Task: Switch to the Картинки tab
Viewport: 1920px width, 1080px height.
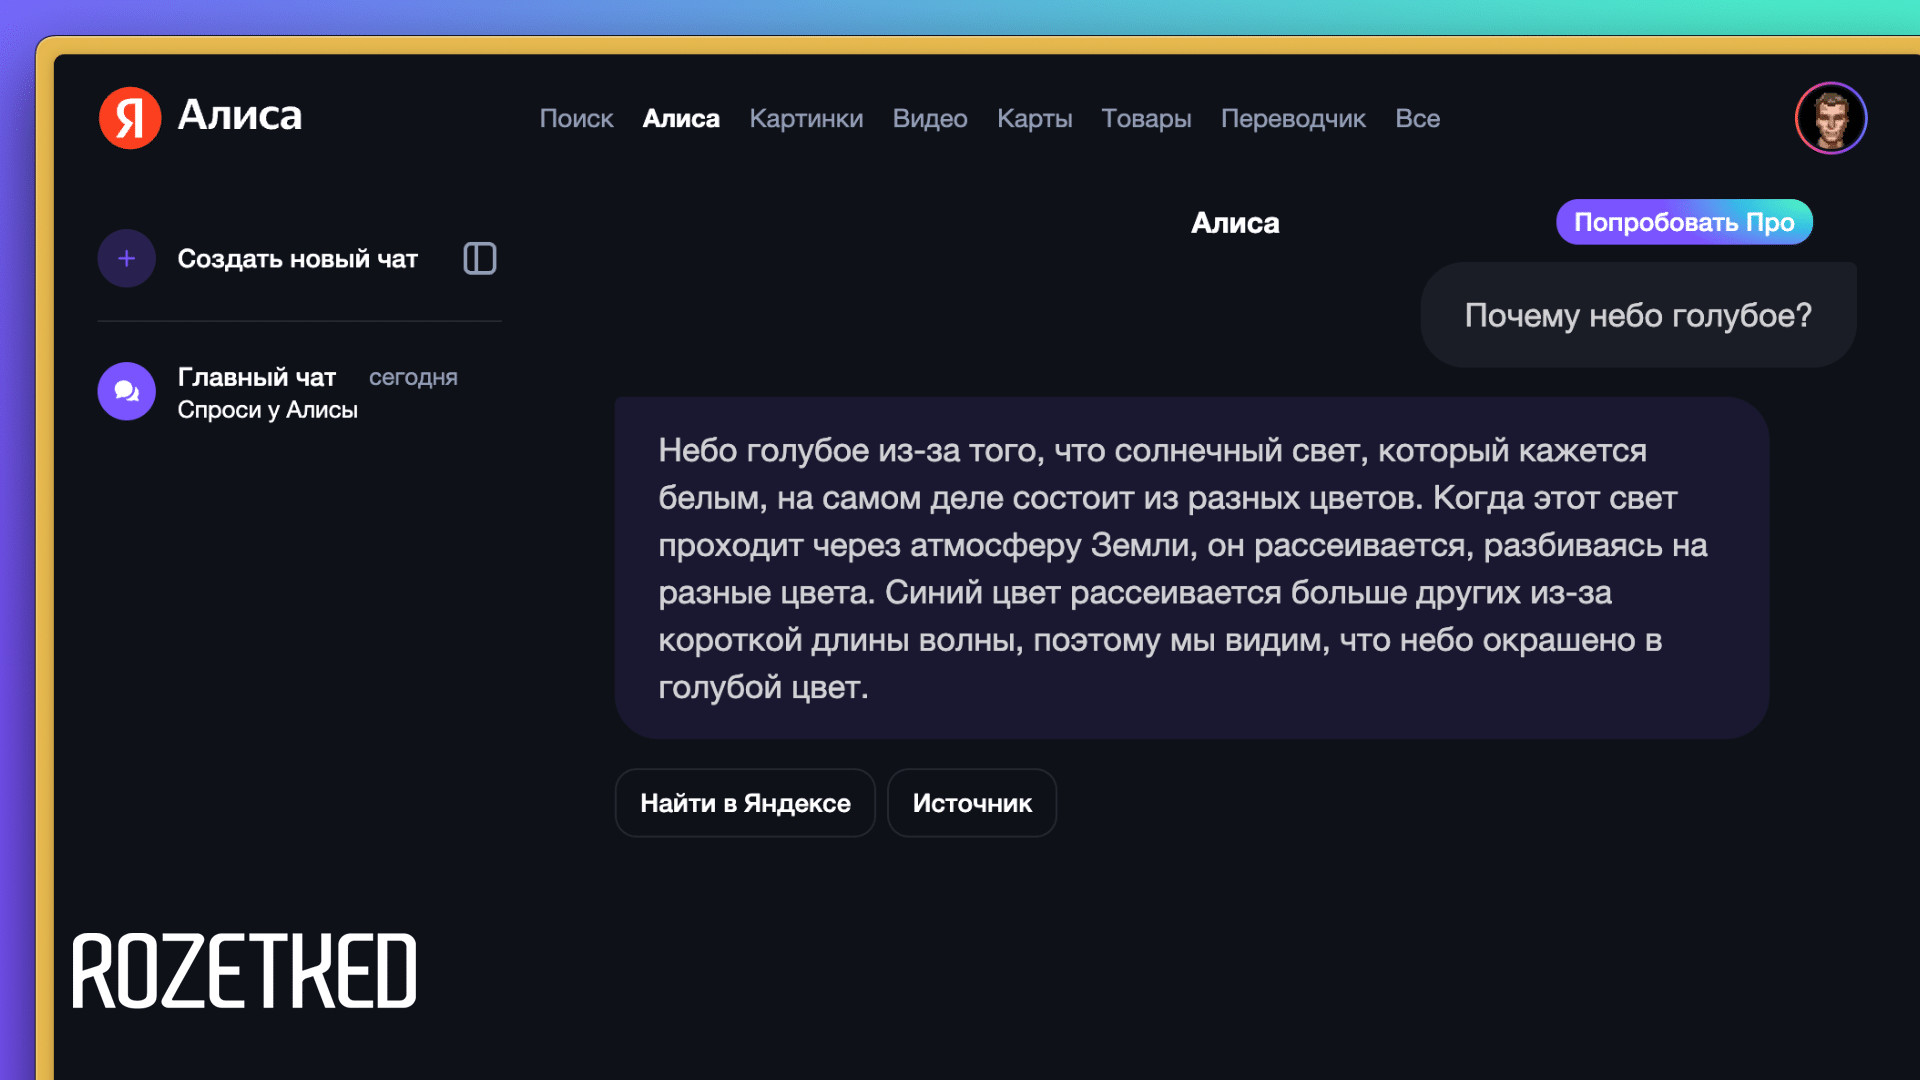Action: point(806,118)
